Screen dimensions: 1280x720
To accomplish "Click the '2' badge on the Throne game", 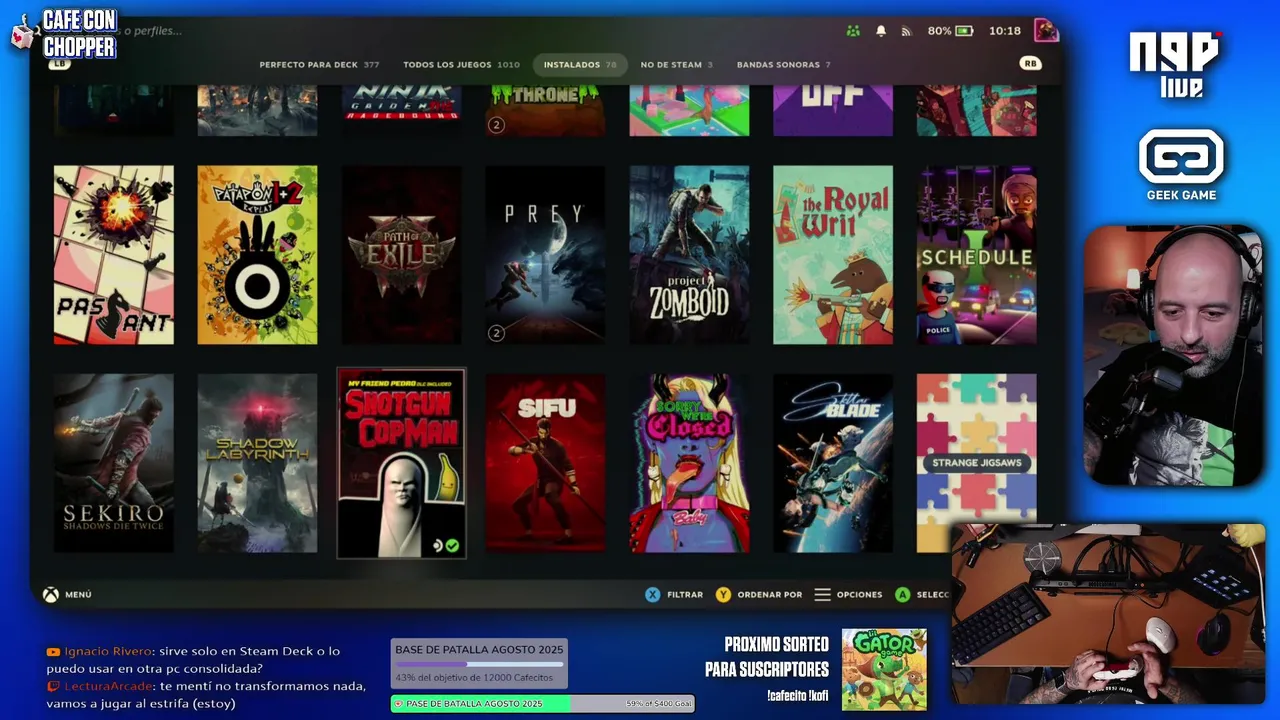I will click(496, 125).
